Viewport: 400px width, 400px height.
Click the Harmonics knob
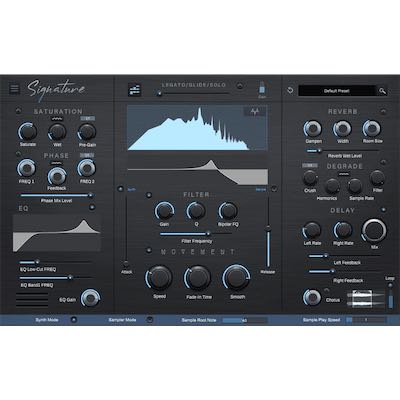[x=332, y=186]
